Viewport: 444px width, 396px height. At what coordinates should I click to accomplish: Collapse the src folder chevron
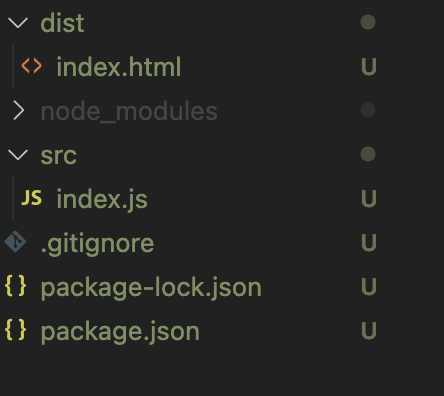tap(18, 155)
